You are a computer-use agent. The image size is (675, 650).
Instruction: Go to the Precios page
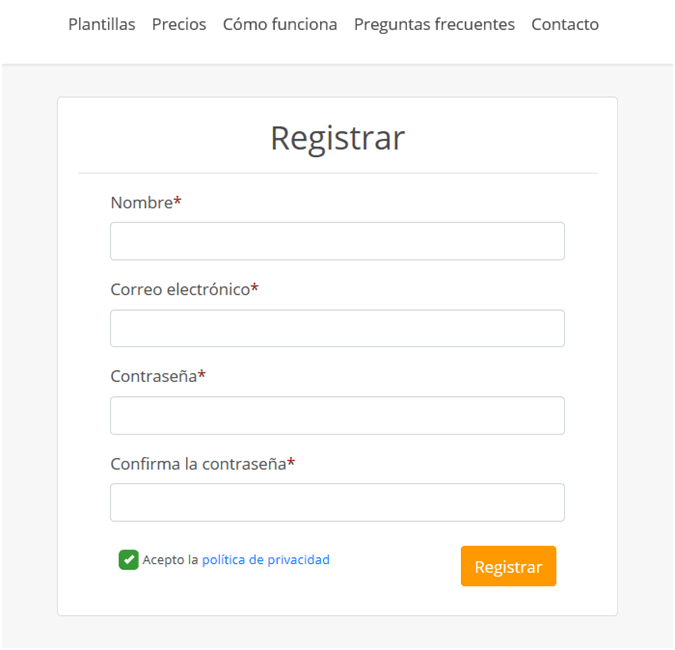(x=179, y=24)
